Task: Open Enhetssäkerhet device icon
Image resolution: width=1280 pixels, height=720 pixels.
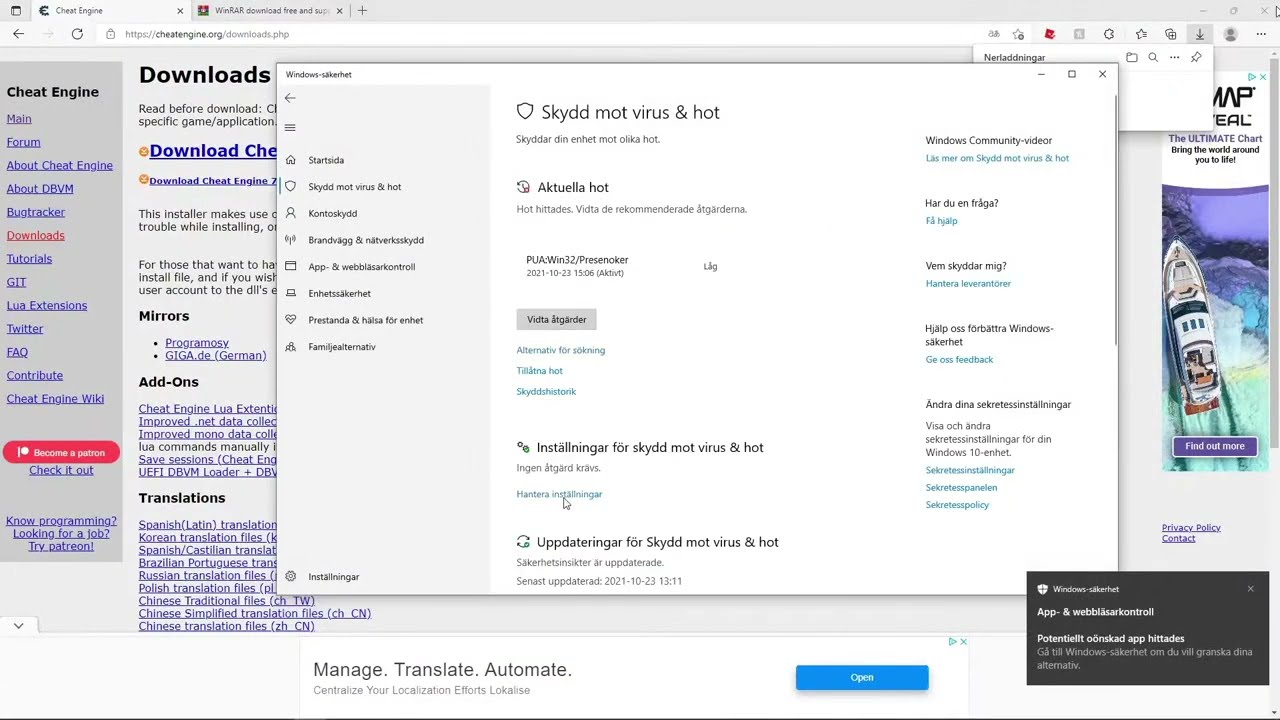Action: coord(290,293)
